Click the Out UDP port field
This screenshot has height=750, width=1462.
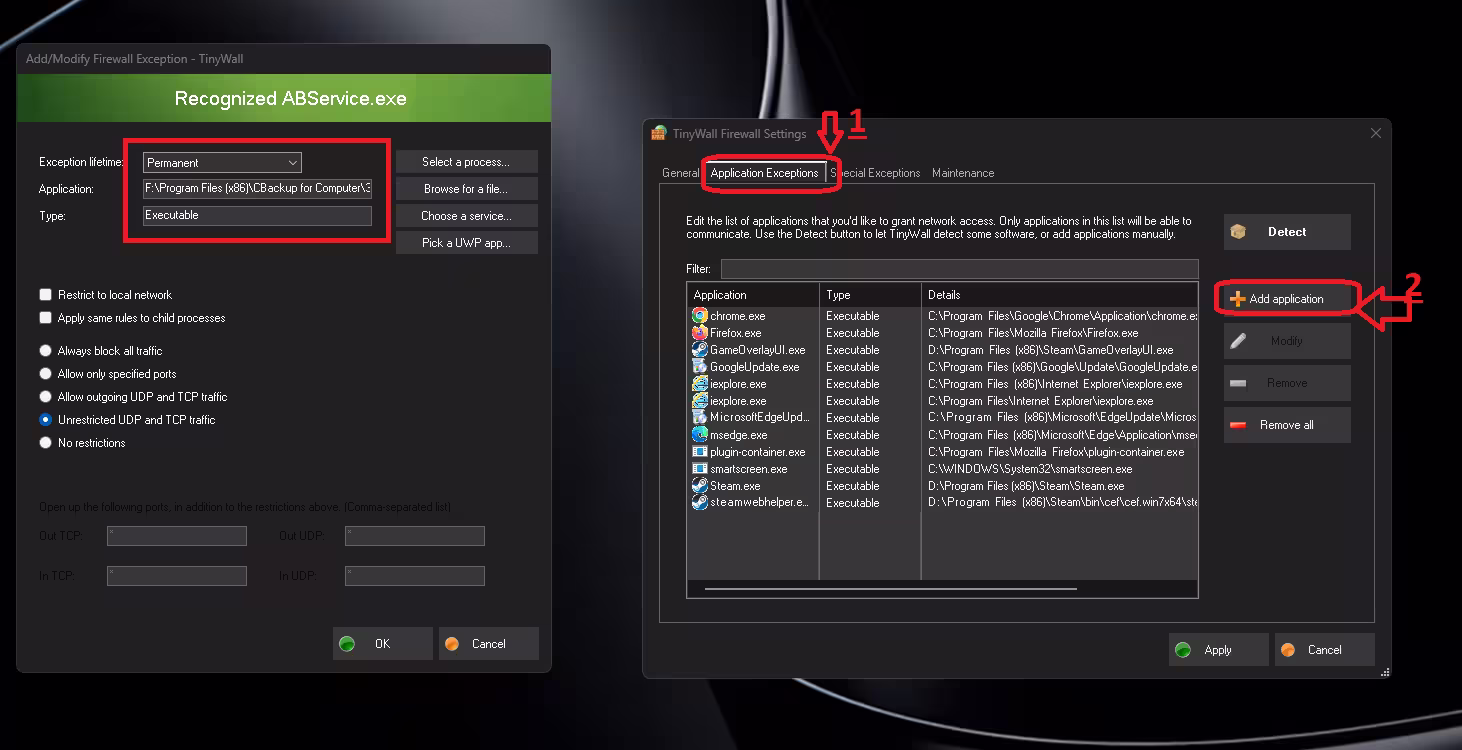click(x=415, y=536)
